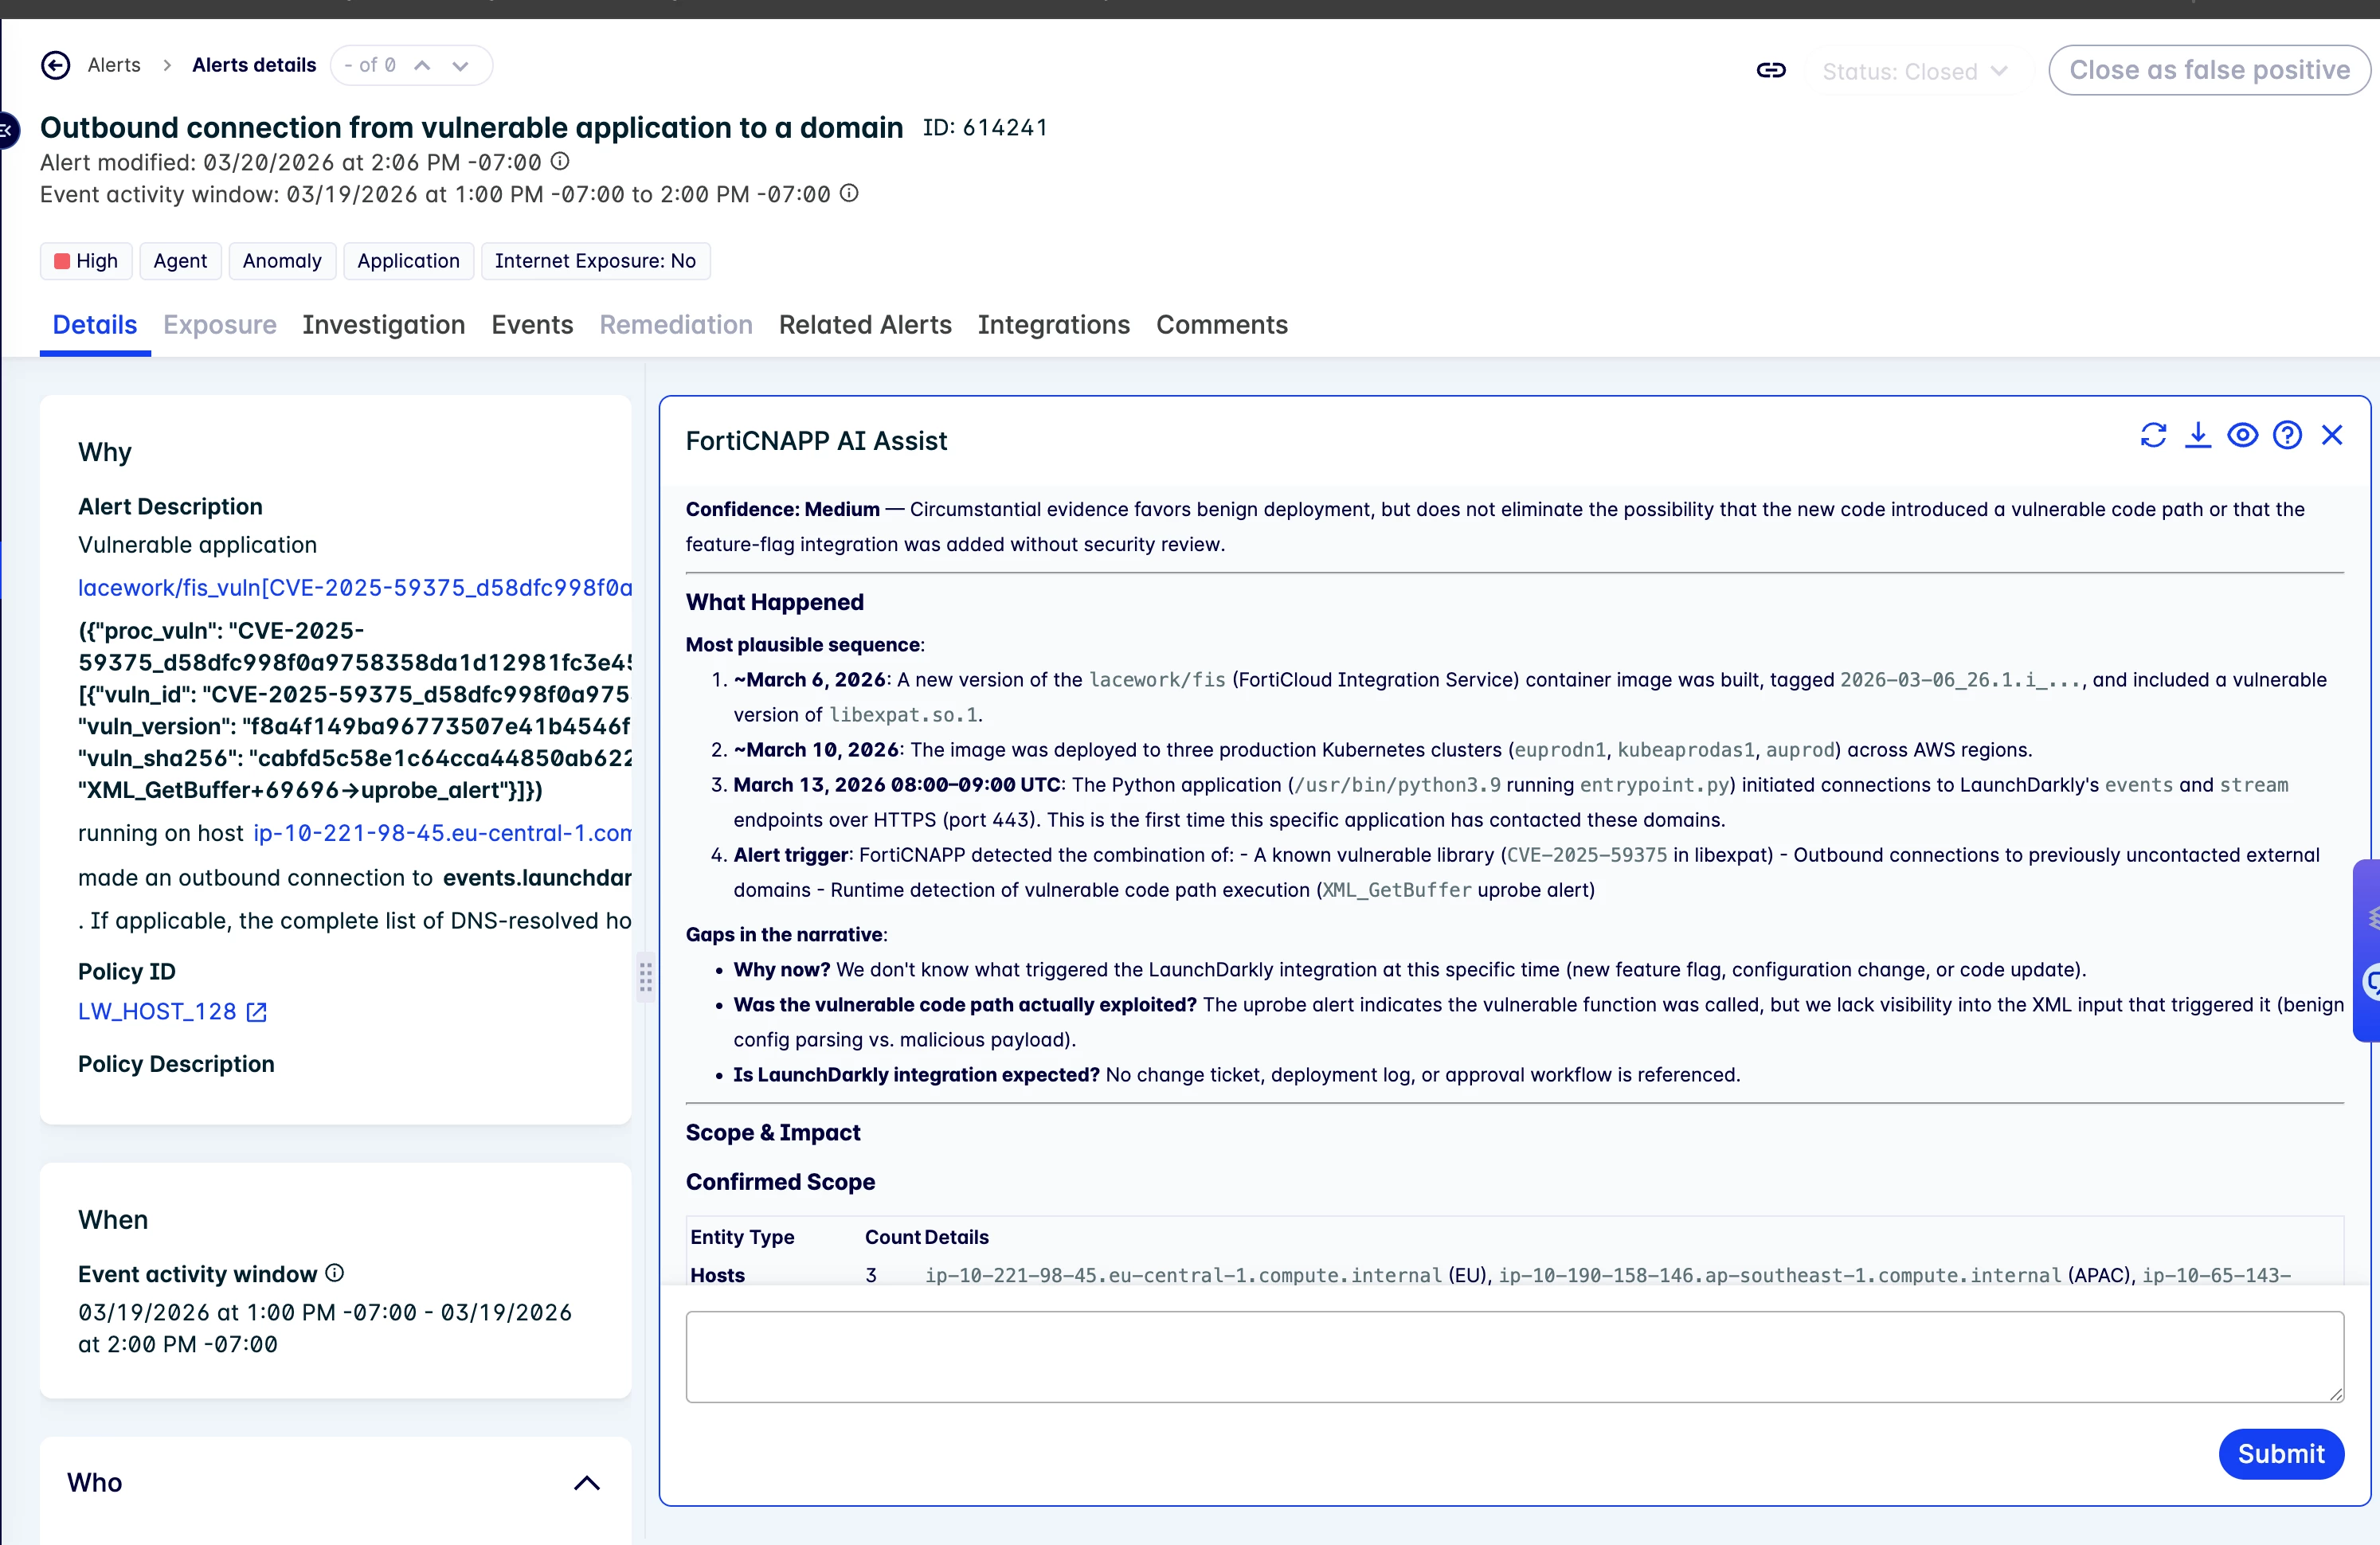
Task: Click Close as false positive button
Action: coord(2209,70)
